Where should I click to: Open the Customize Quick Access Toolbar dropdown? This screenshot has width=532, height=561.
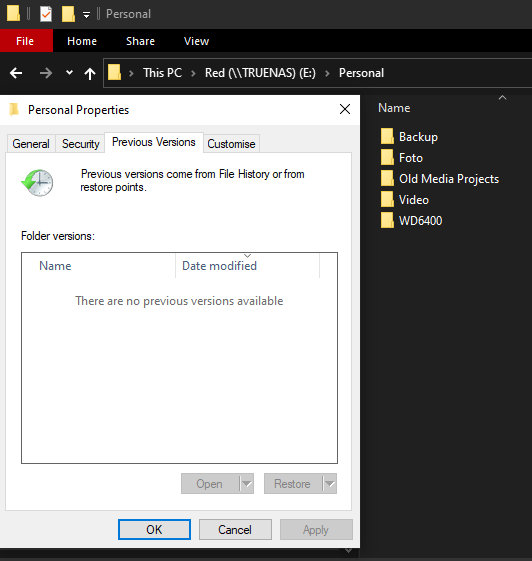(x=86, y=15)
